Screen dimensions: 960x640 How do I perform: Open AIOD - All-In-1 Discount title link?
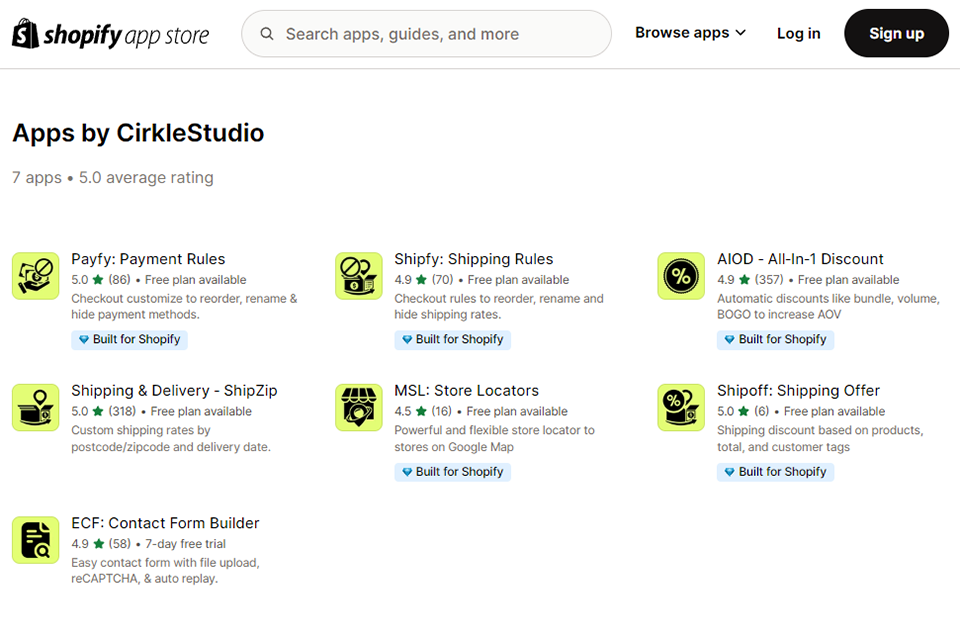point(800,259)
